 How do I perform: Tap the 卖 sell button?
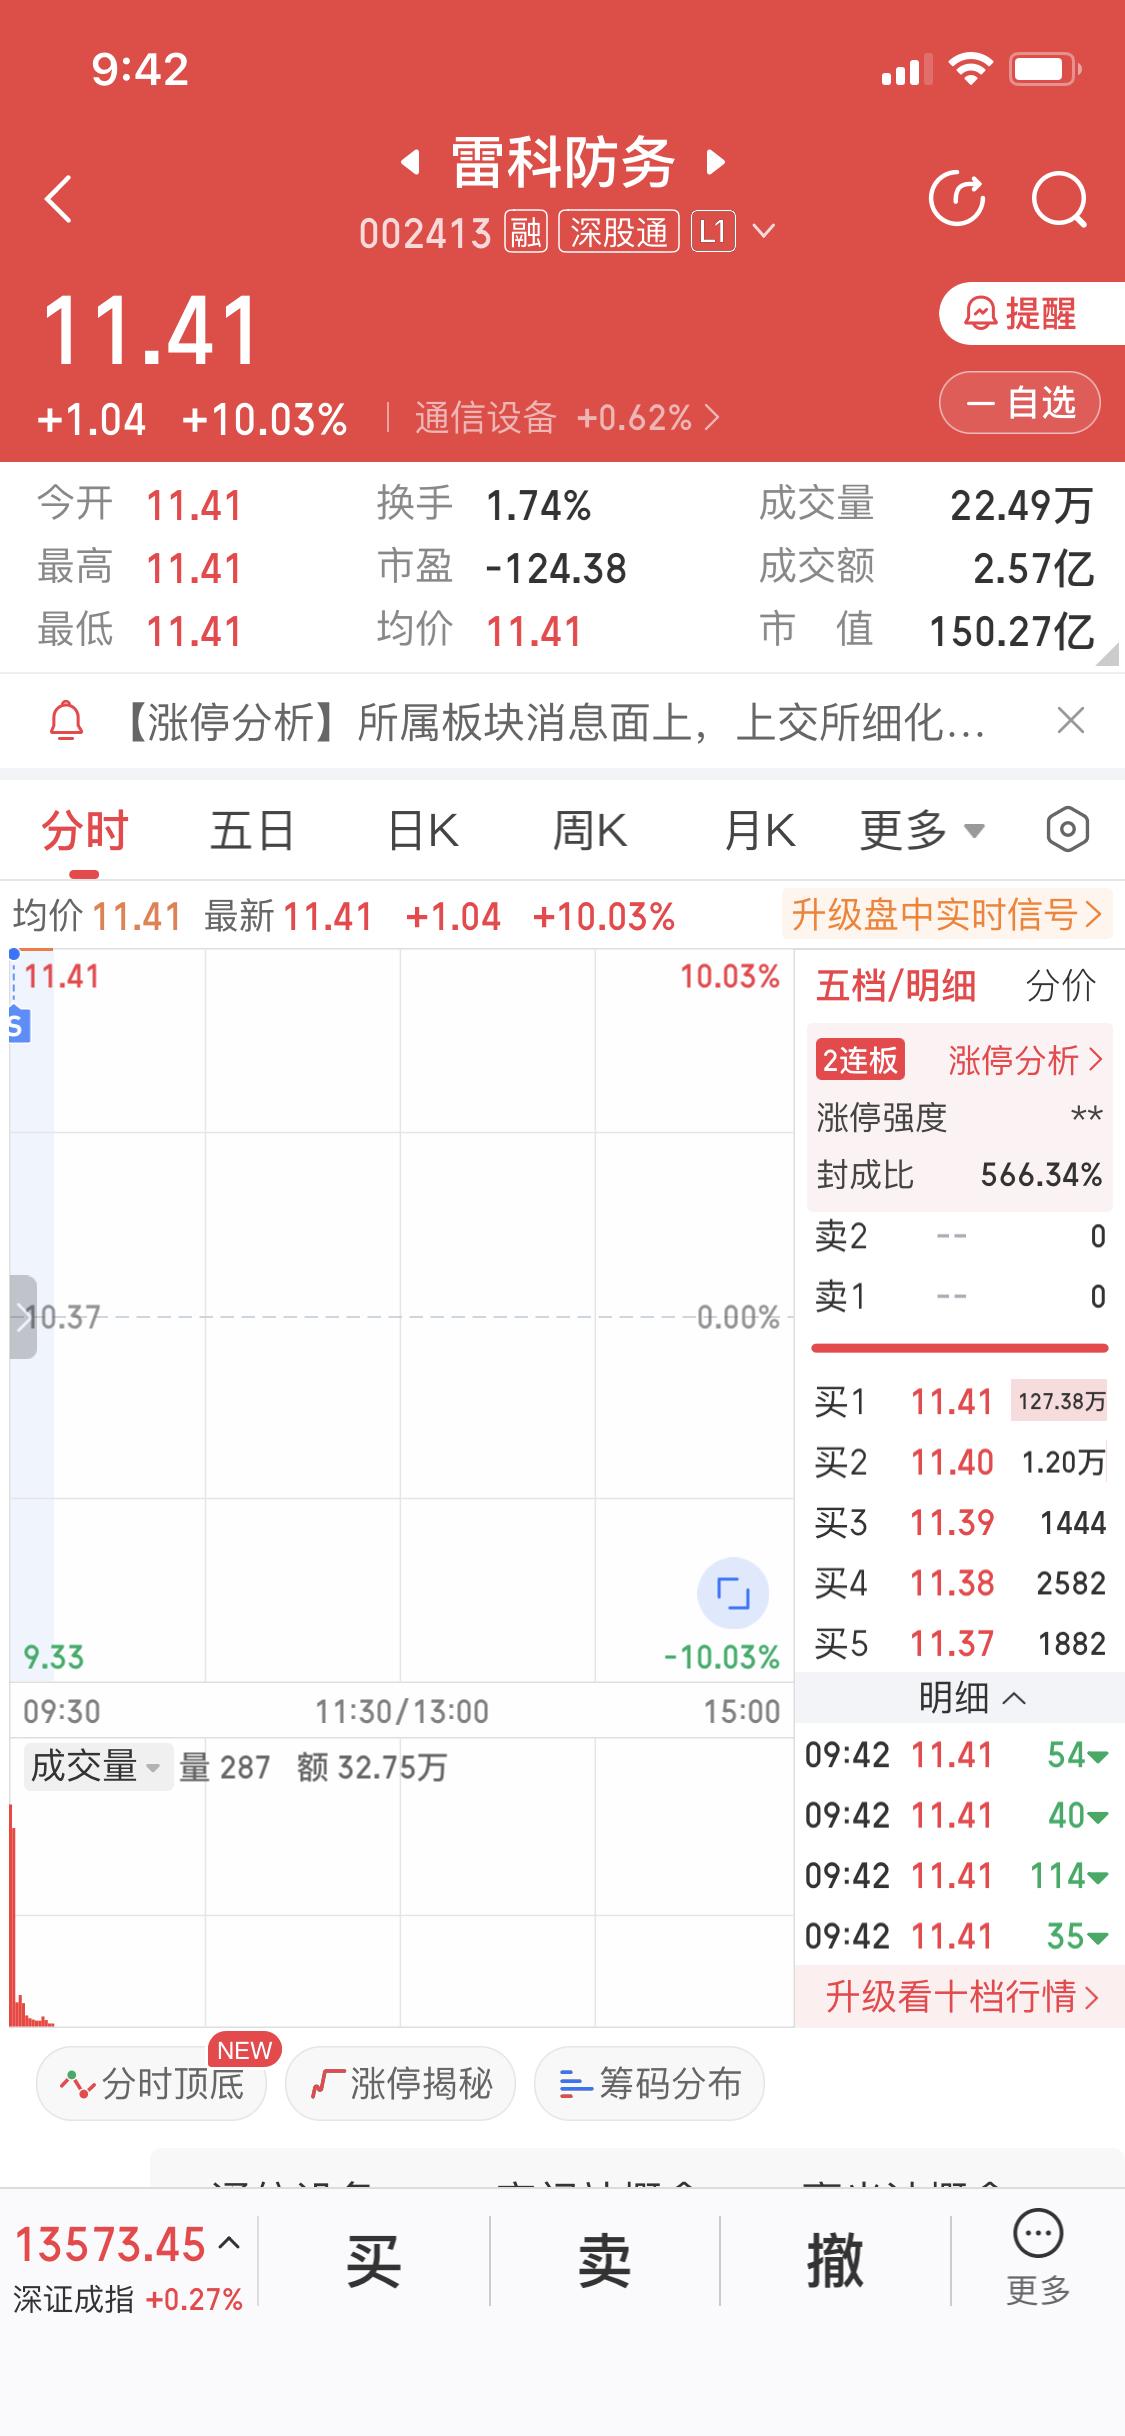pyautogui.click(x=604, y=2261)
